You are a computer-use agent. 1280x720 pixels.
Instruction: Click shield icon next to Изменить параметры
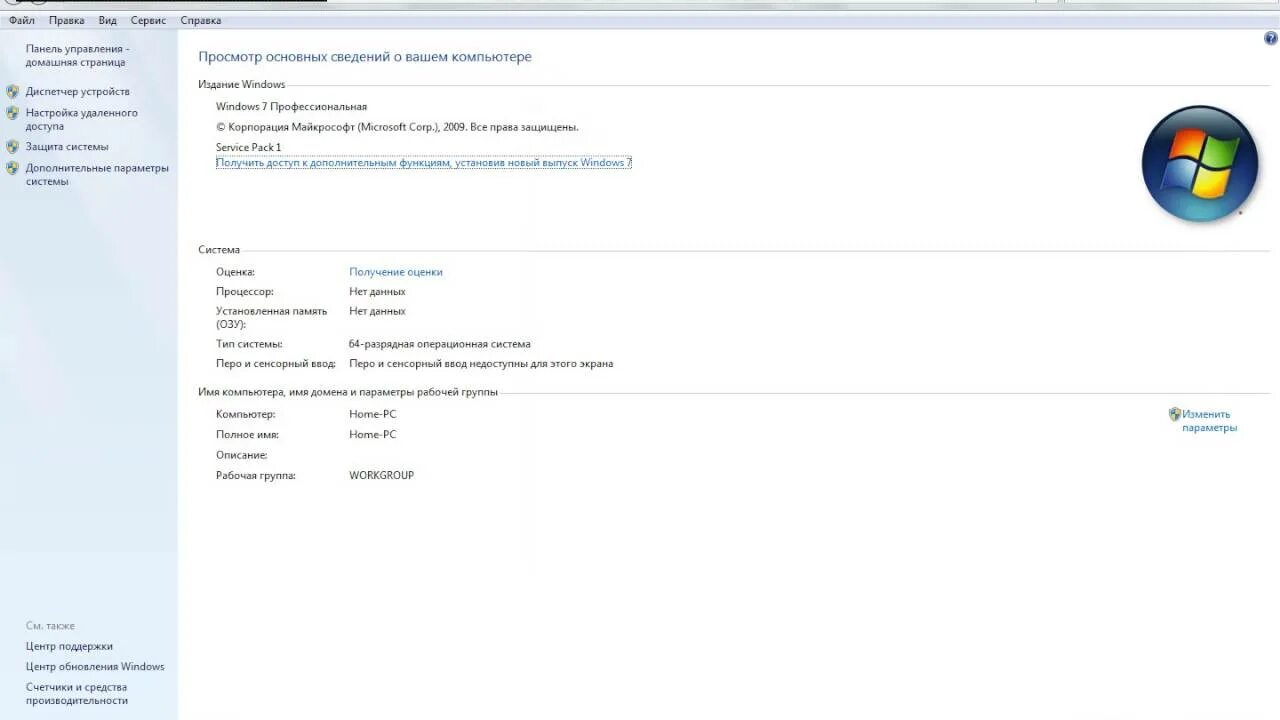coord(1175,414)
